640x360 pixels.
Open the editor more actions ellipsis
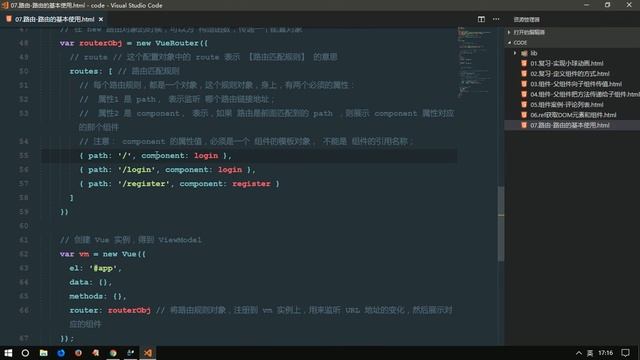coord(496,19)
